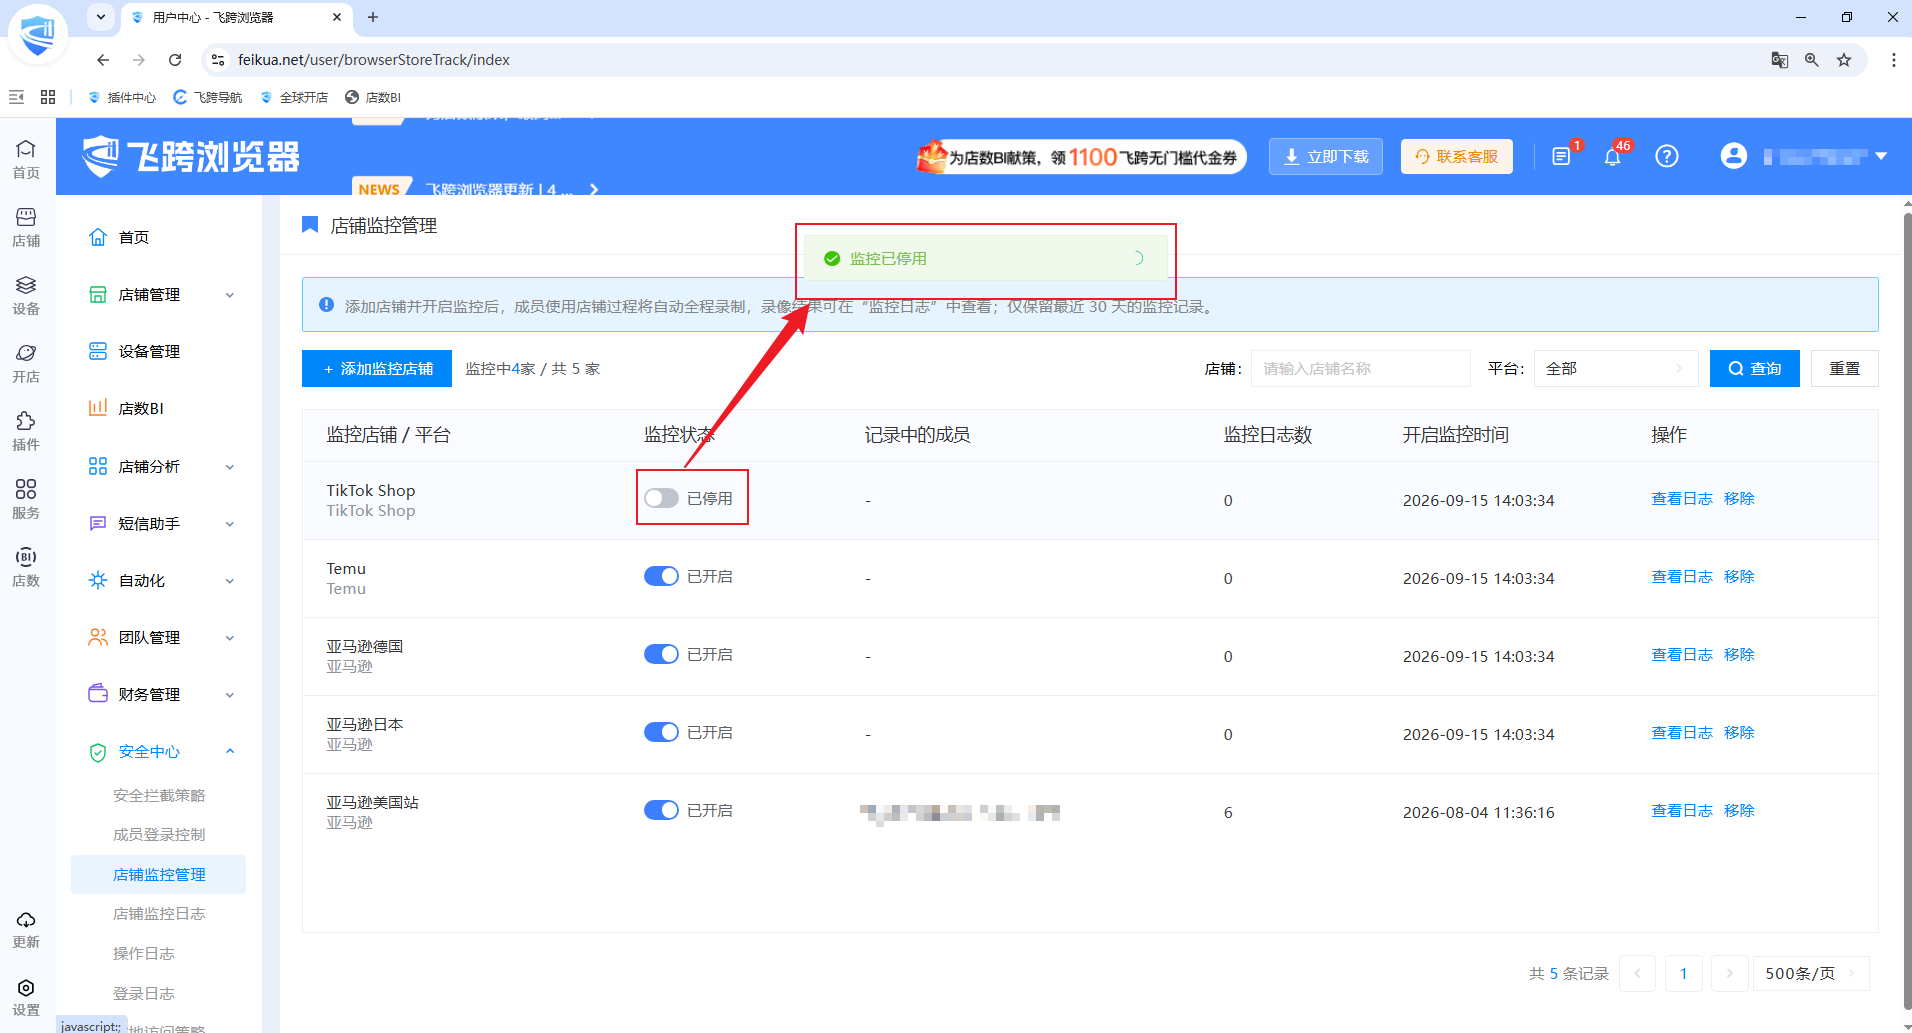Open the 店铺监控日志 submenu item

coord(159,914)
